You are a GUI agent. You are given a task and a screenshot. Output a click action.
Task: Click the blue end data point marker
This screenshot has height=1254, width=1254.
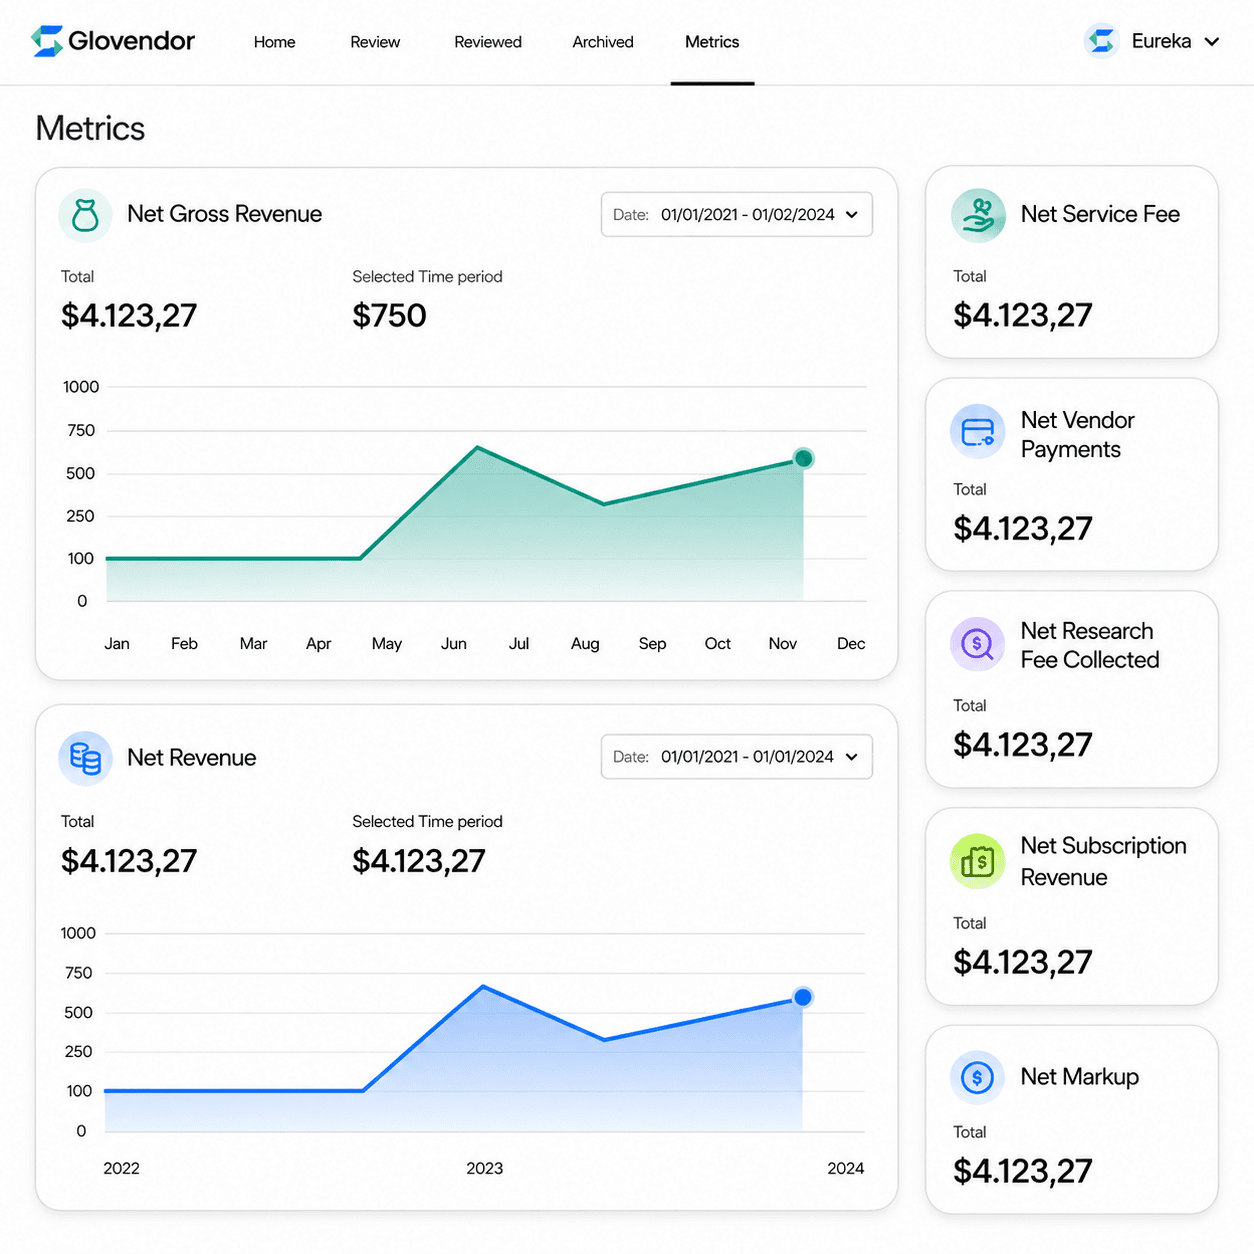(x=802, y=997)
